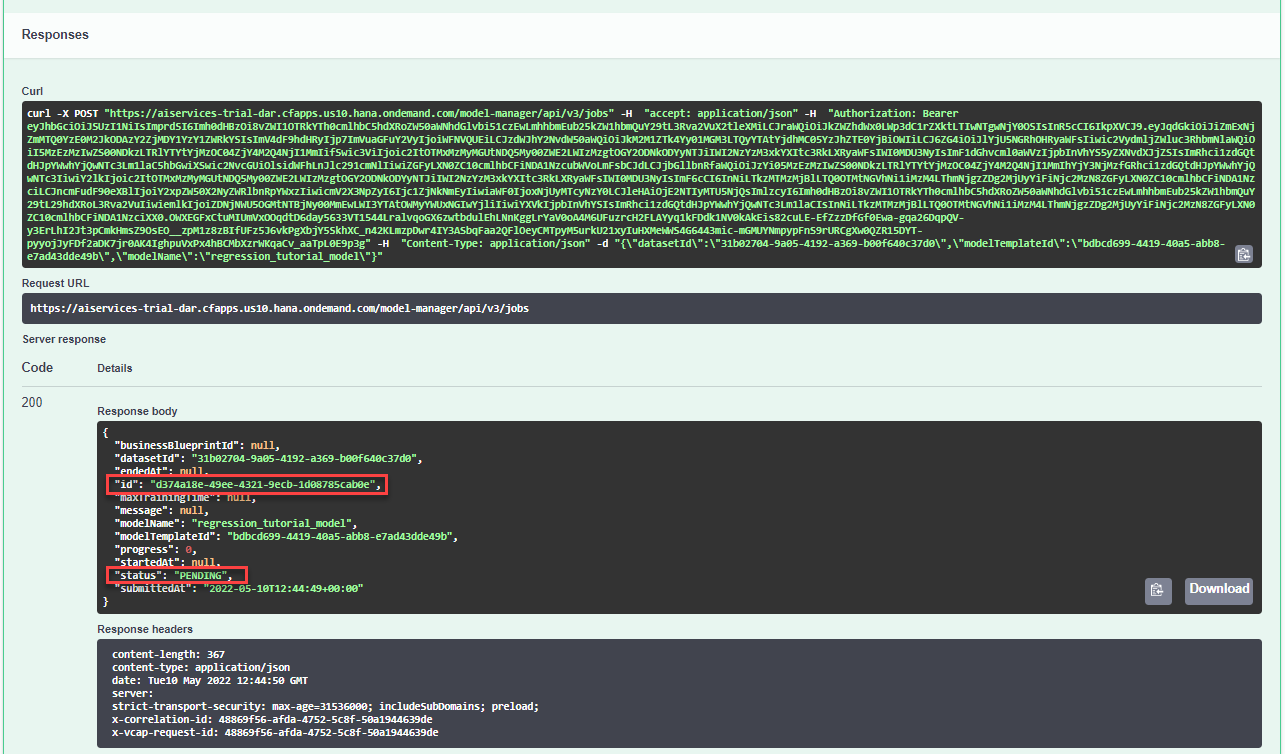This screenshot has width=1285, height=754.
Task: Click the datasetId value in response body
Action: pyautogui.click(x=305, y=458)
